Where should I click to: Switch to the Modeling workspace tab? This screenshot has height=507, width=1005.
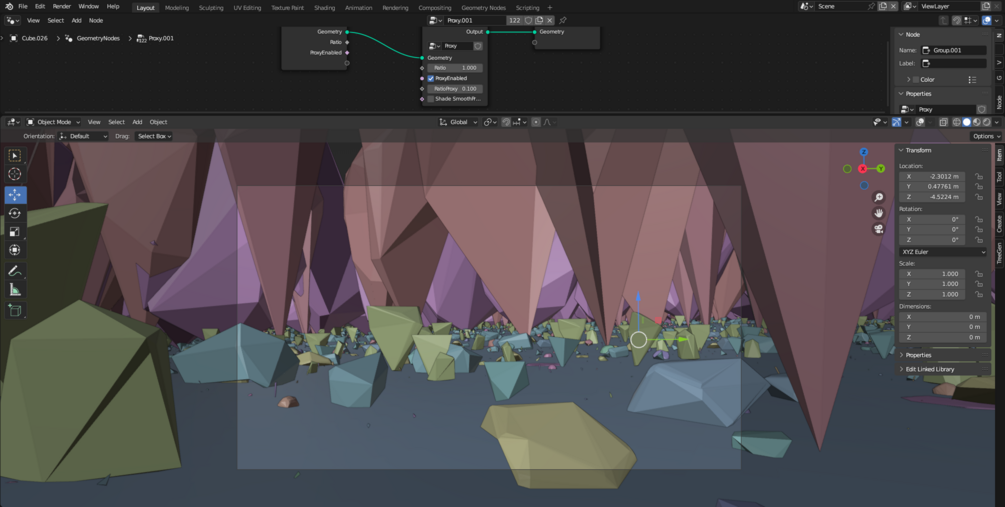pos(176,8)
